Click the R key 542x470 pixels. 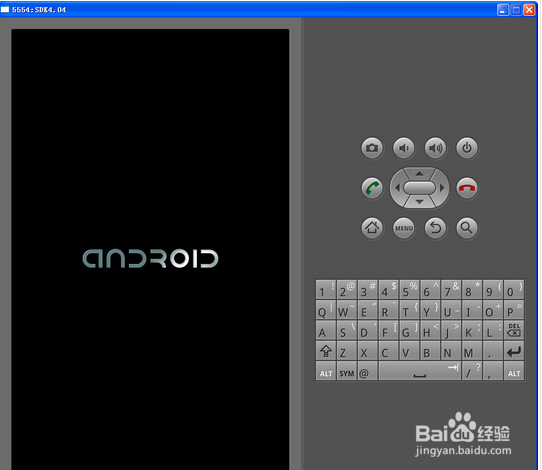point(389,310)
